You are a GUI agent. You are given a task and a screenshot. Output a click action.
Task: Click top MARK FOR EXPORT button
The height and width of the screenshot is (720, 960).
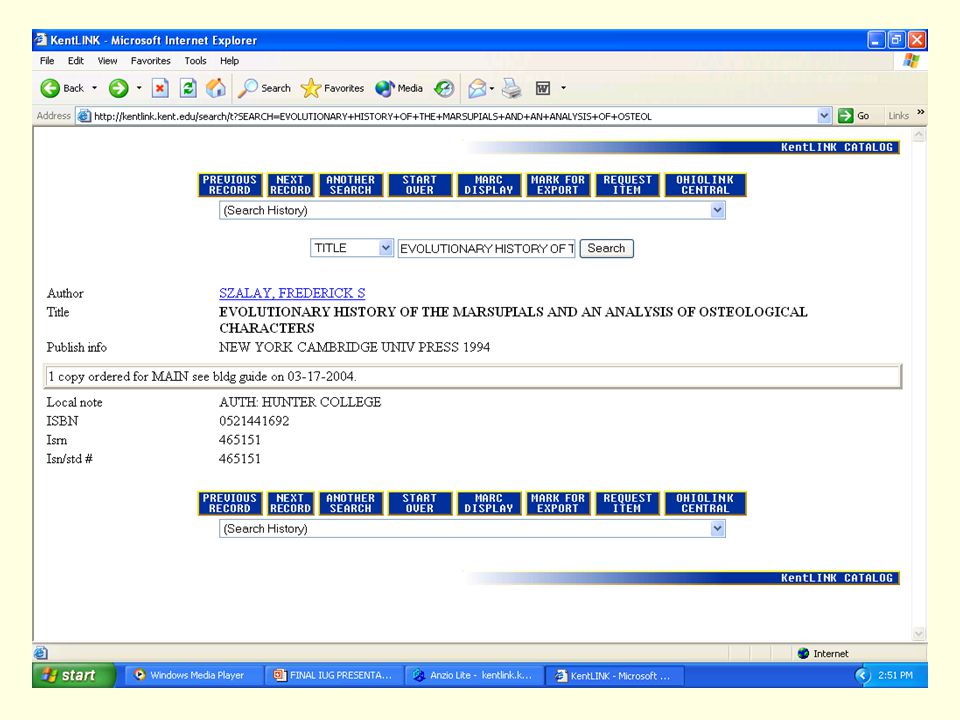558,185
